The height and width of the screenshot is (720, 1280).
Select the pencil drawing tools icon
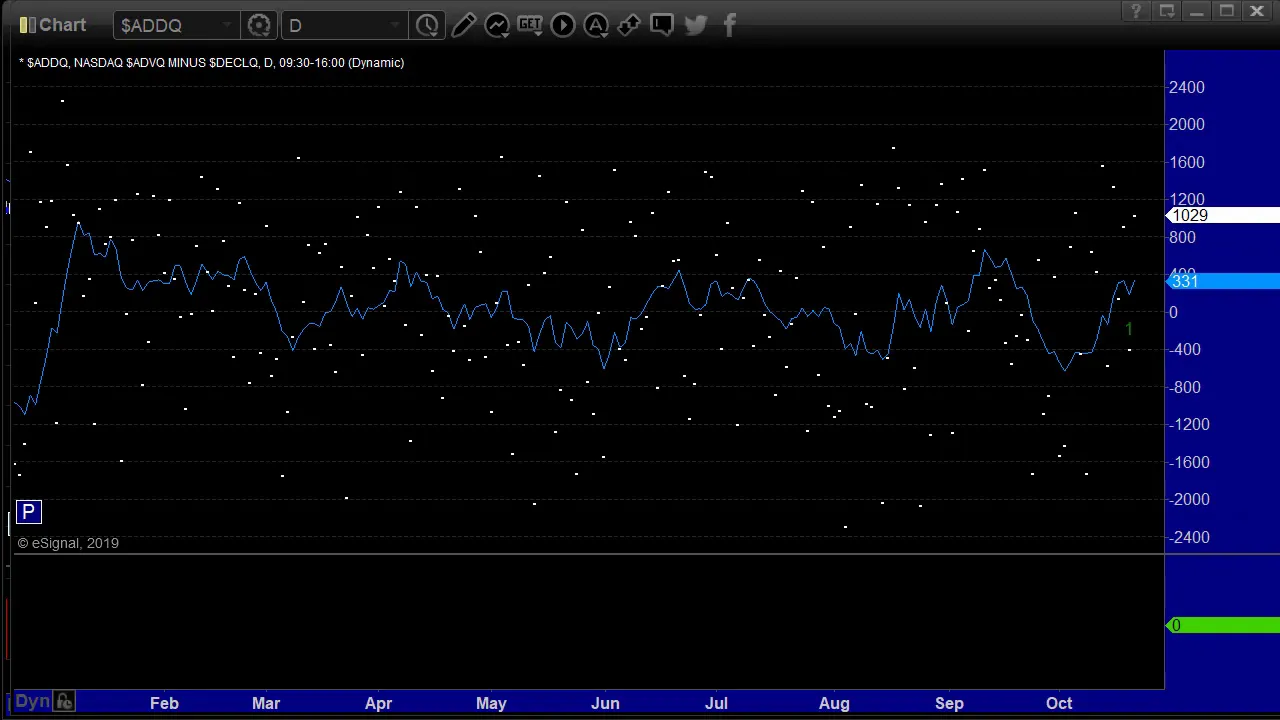pyautogui.click(x=464, y=25)
